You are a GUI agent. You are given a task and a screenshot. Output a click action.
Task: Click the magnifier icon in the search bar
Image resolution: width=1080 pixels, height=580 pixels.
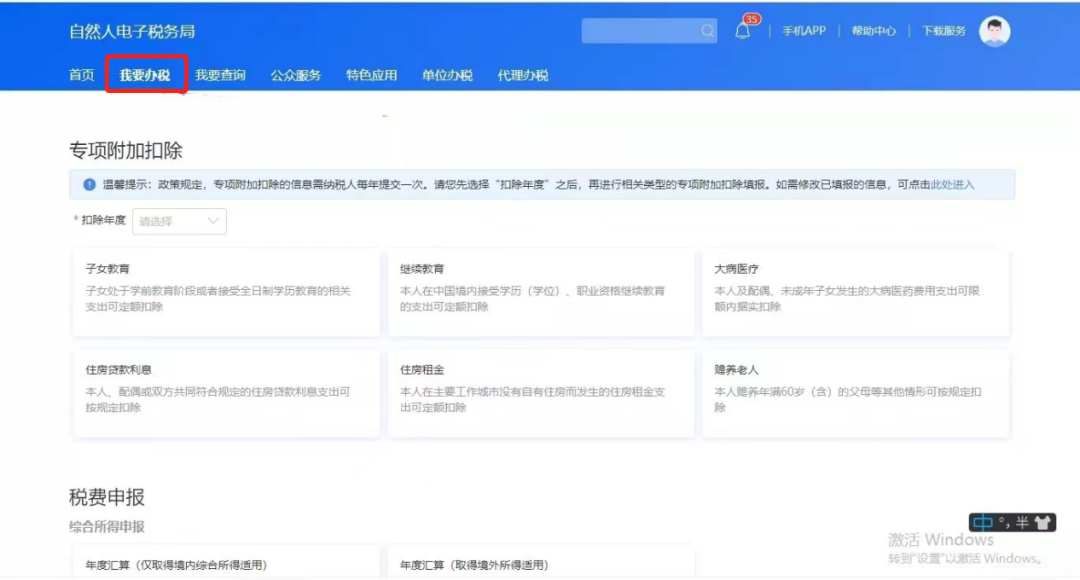tap(706, 30)
